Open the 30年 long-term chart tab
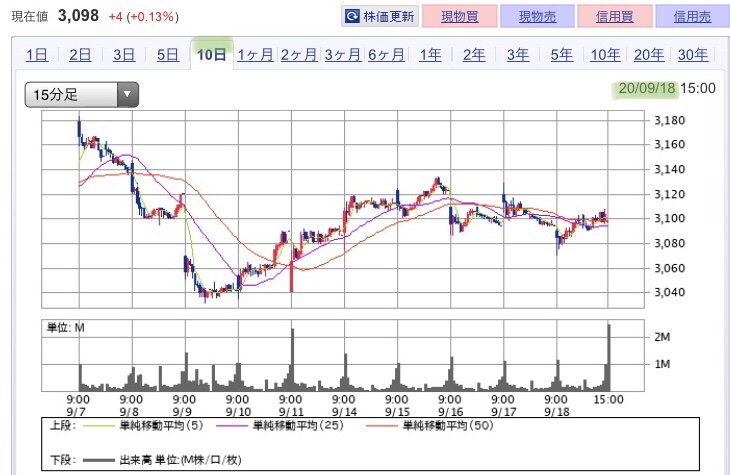Screen dimensions: 730x475 point(693,54)
